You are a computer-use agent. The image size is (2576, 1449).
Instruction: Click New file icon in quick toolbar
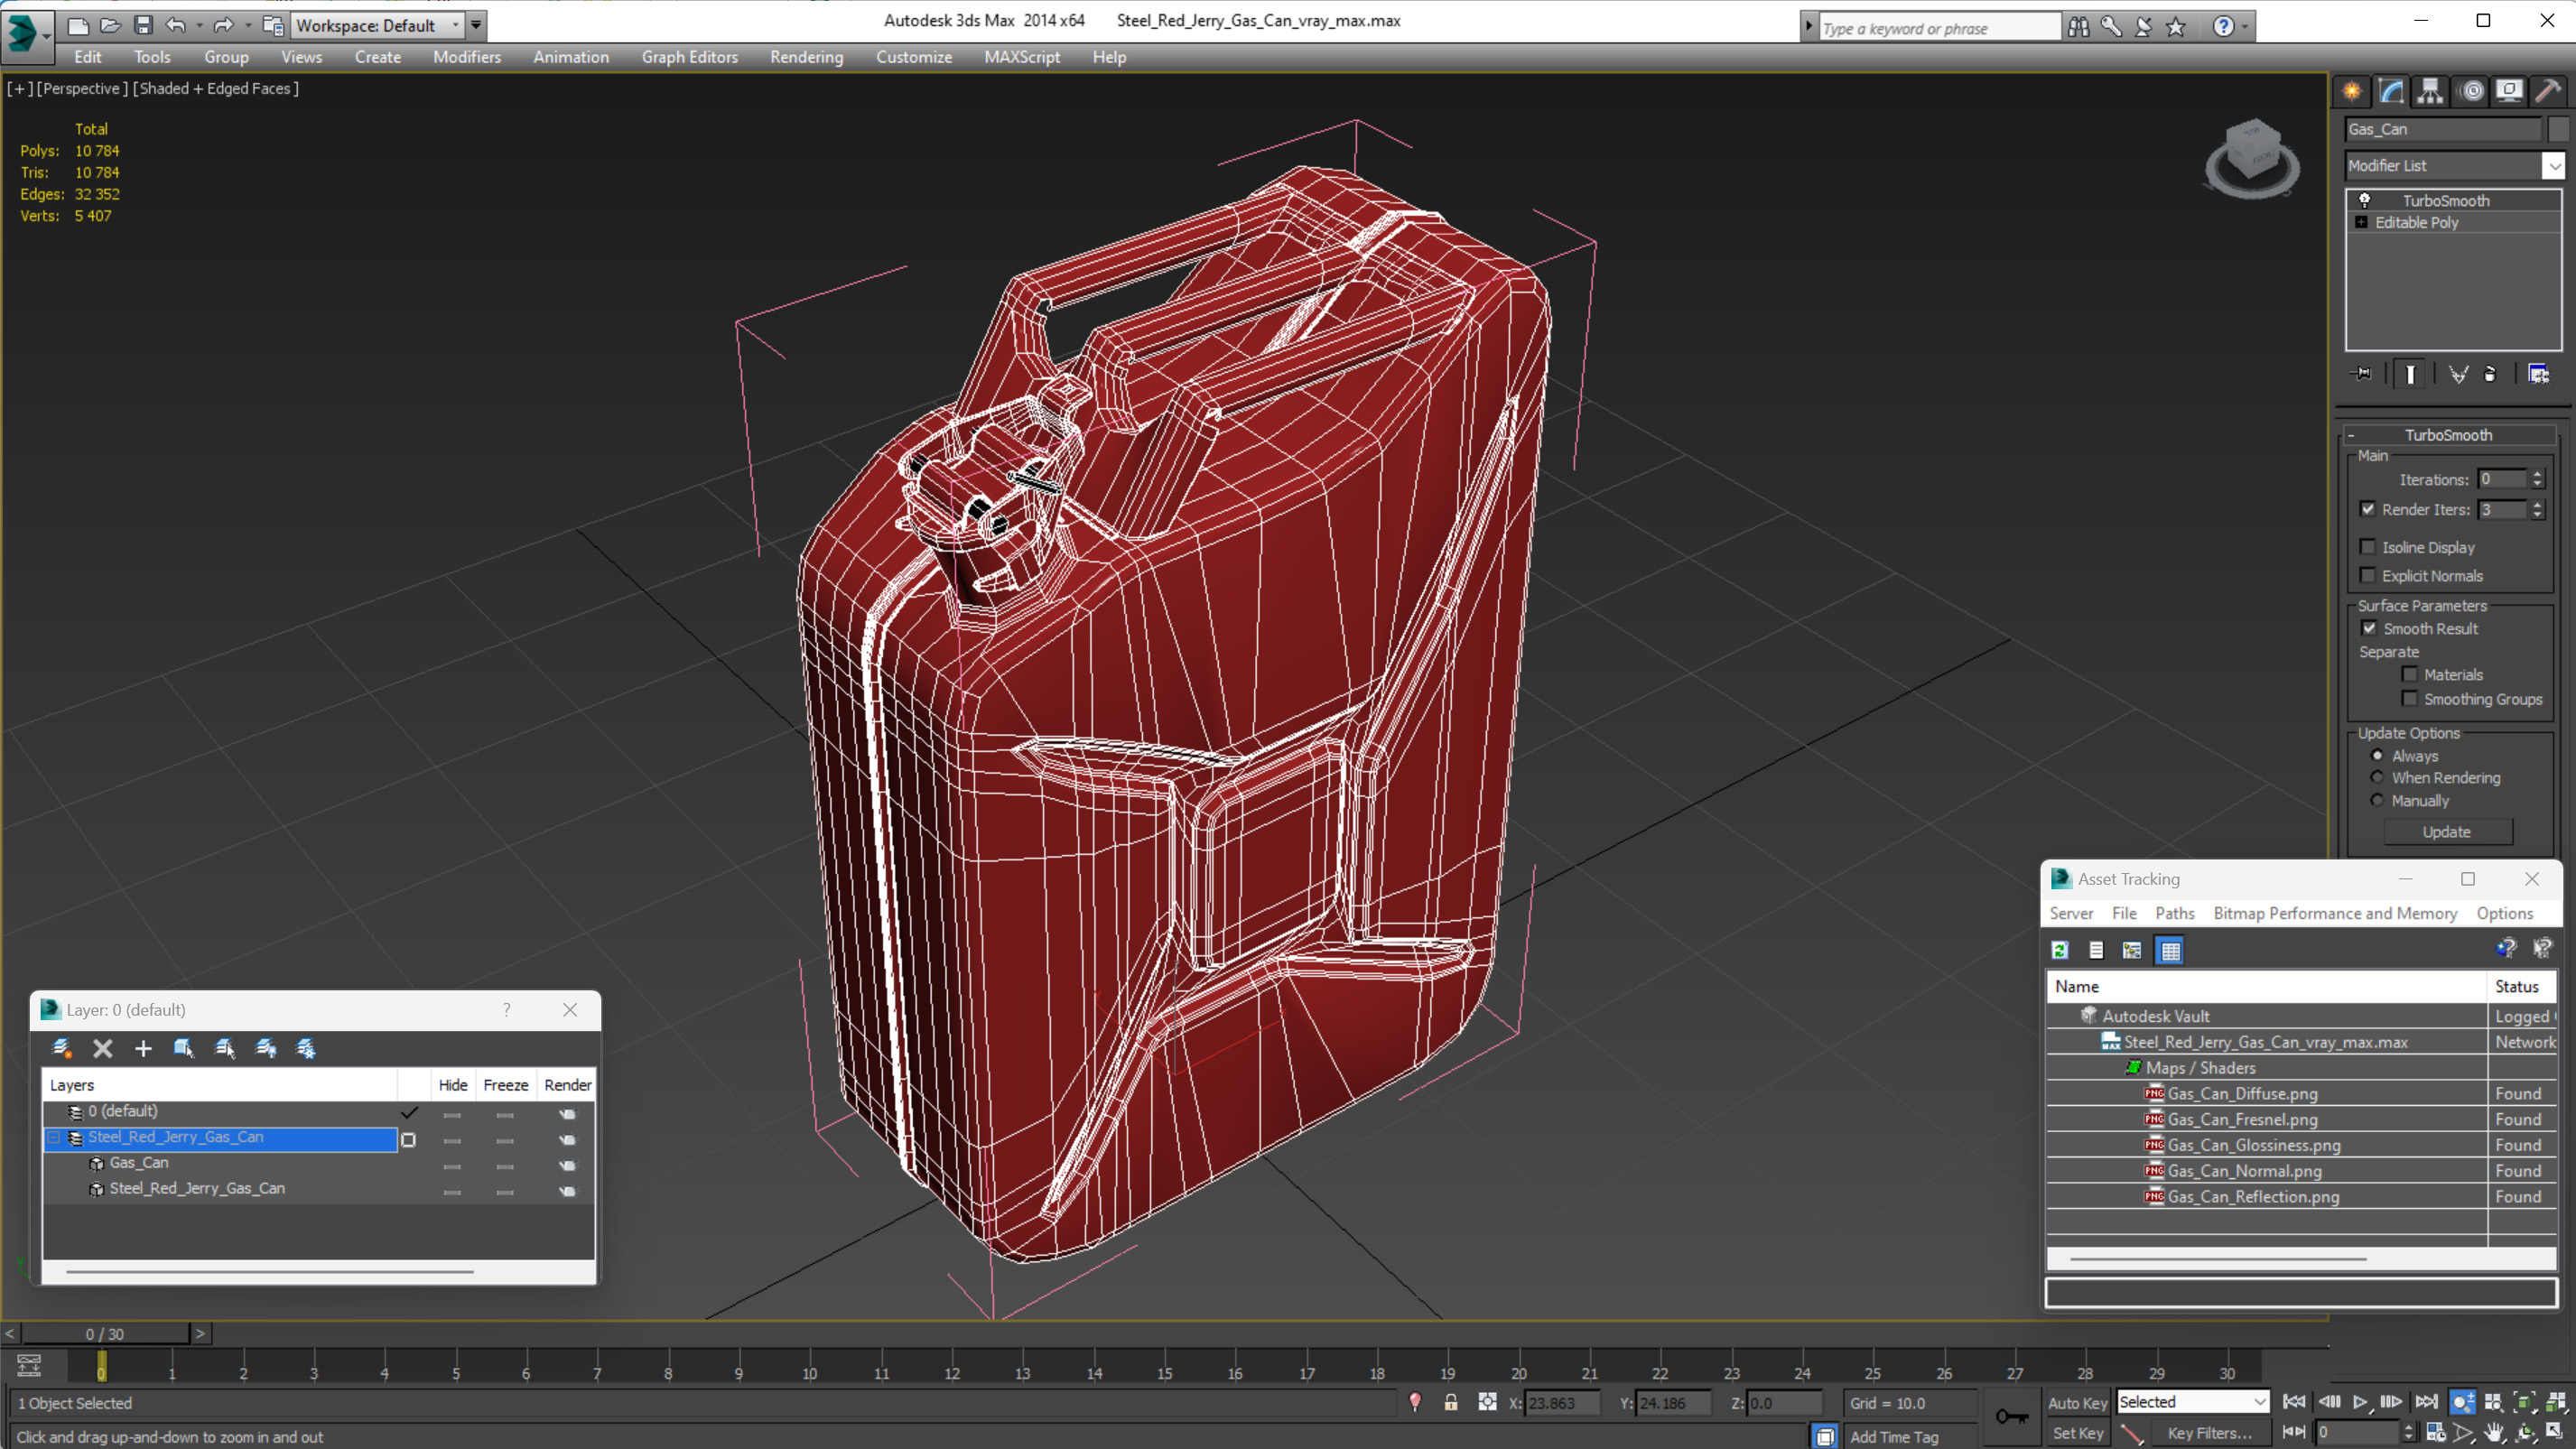coord(78,26)
